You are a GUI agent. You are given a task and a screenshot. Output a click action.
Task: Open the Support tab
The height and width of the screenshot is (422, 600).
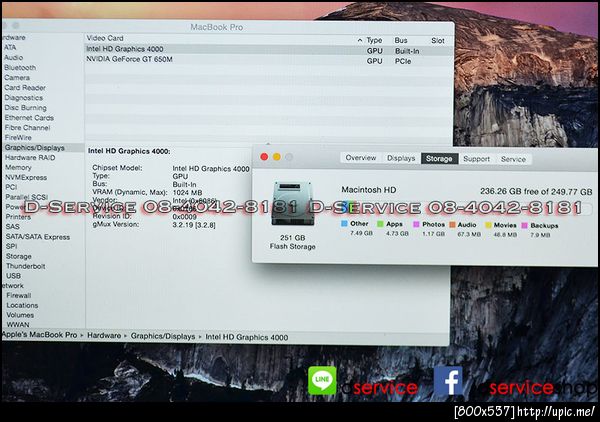(x=476, y=159)
